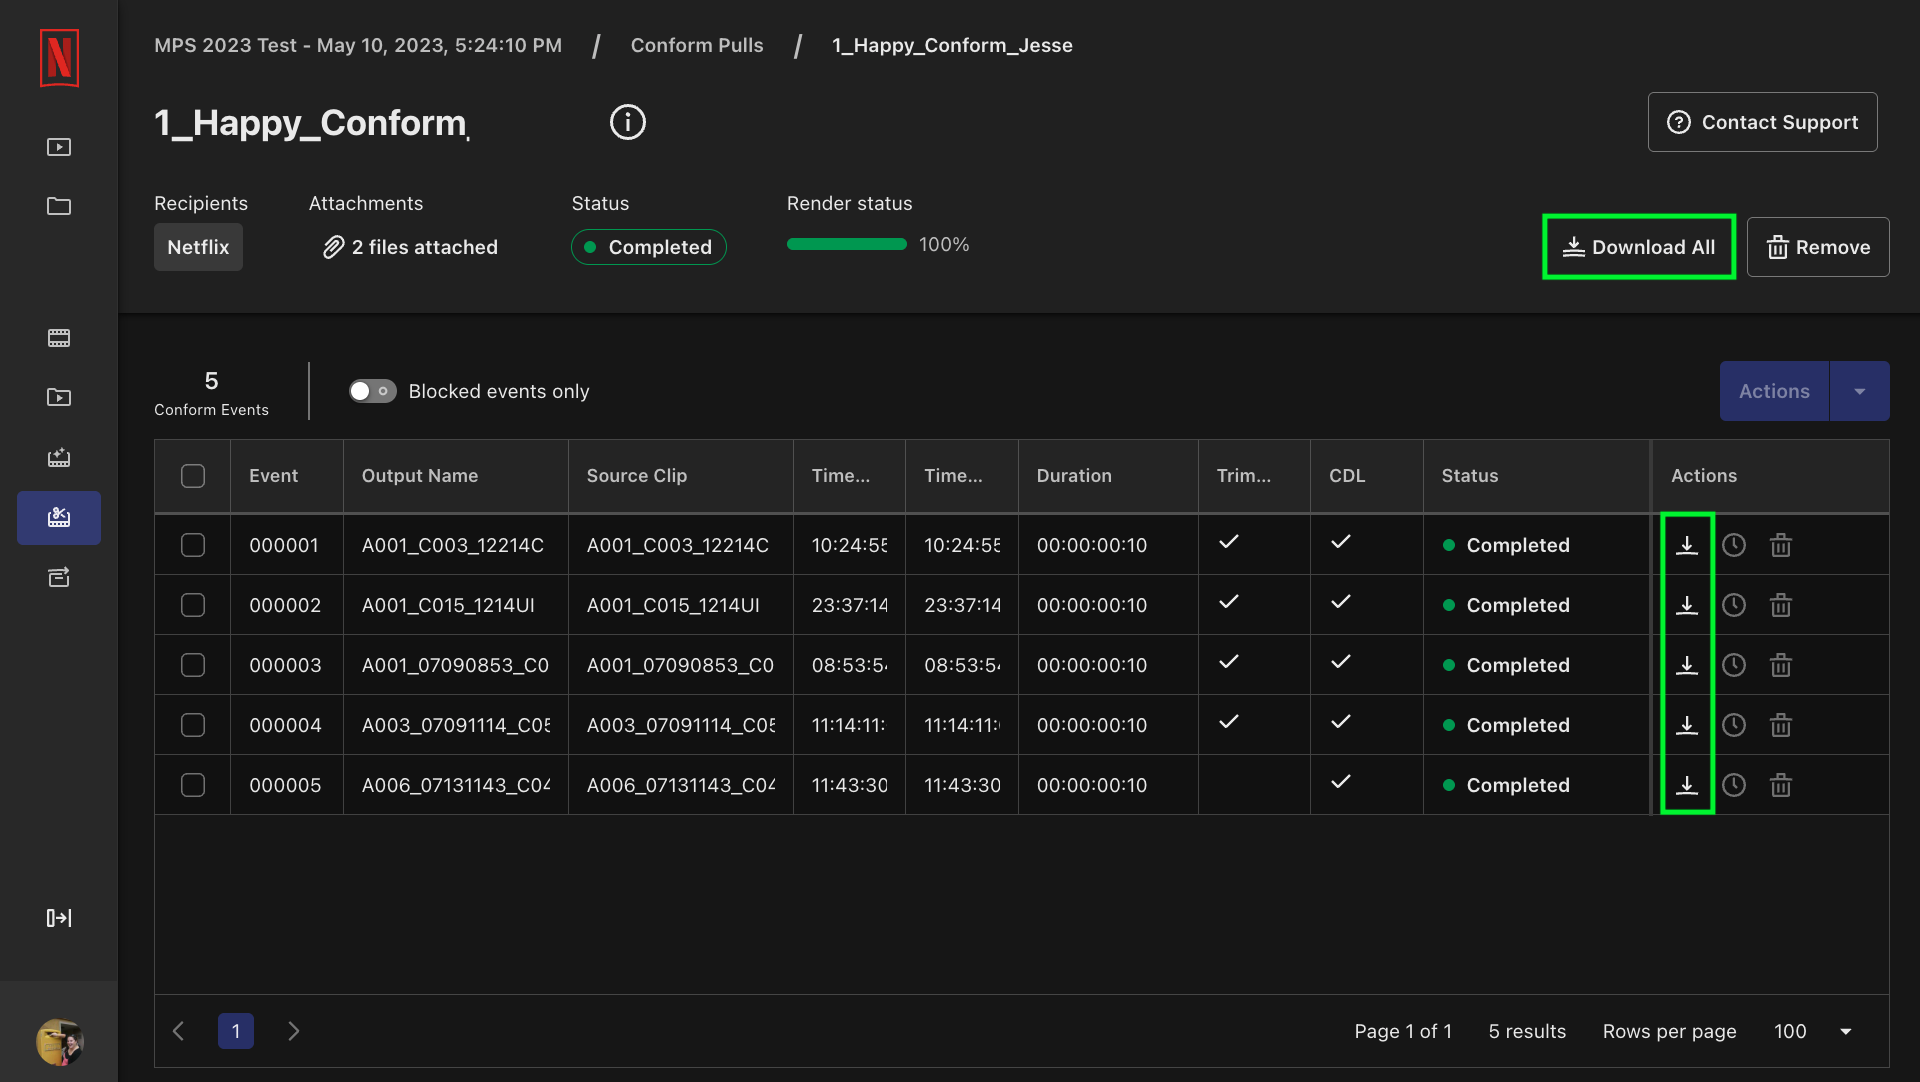
Task: Click output name A001_C003_12214C
Action: pos(453,545)
